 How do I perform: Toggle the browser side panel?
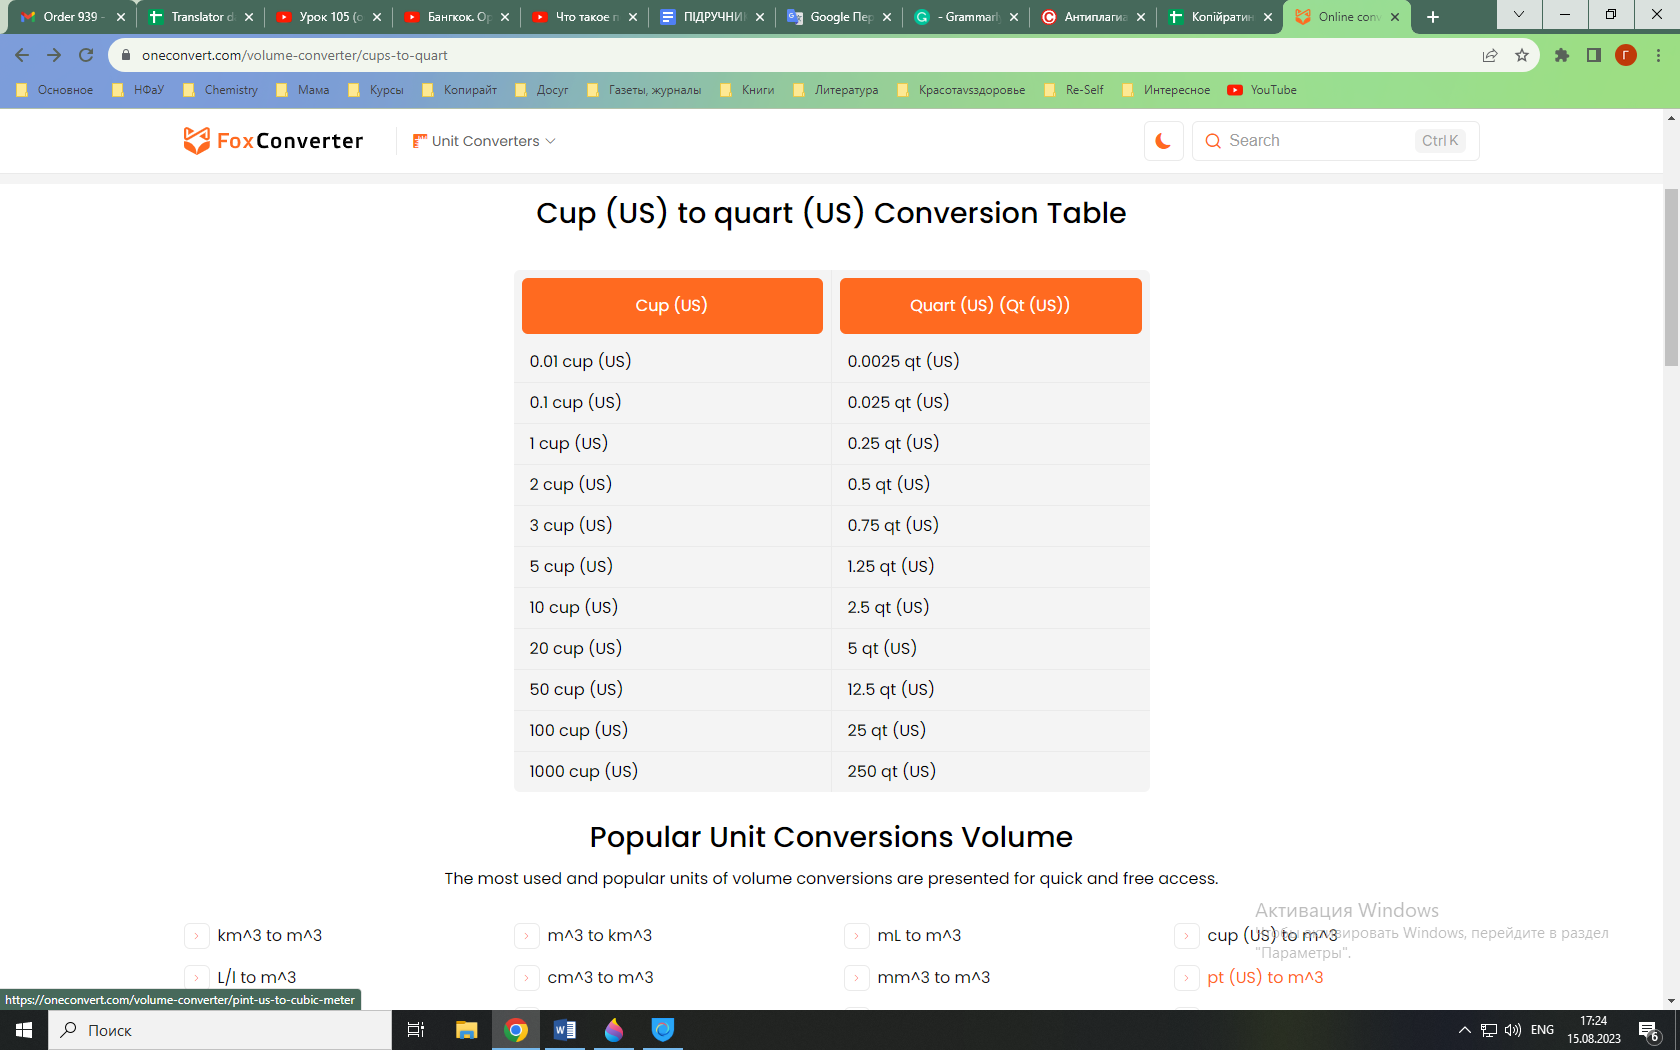tap(1594, 55)
